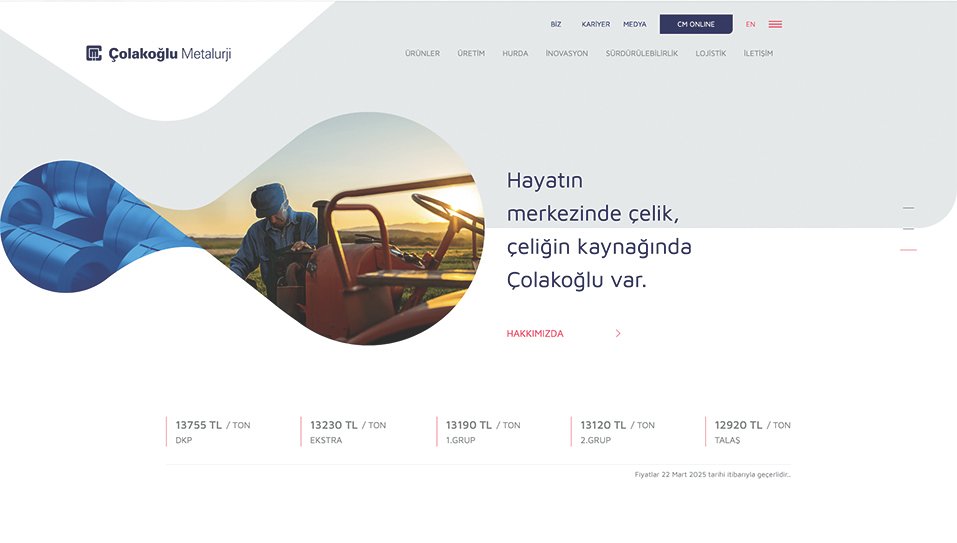This screenshot has width=957, height=543.
Task: Open the KARİYER menu item
Action: (596, 24)
